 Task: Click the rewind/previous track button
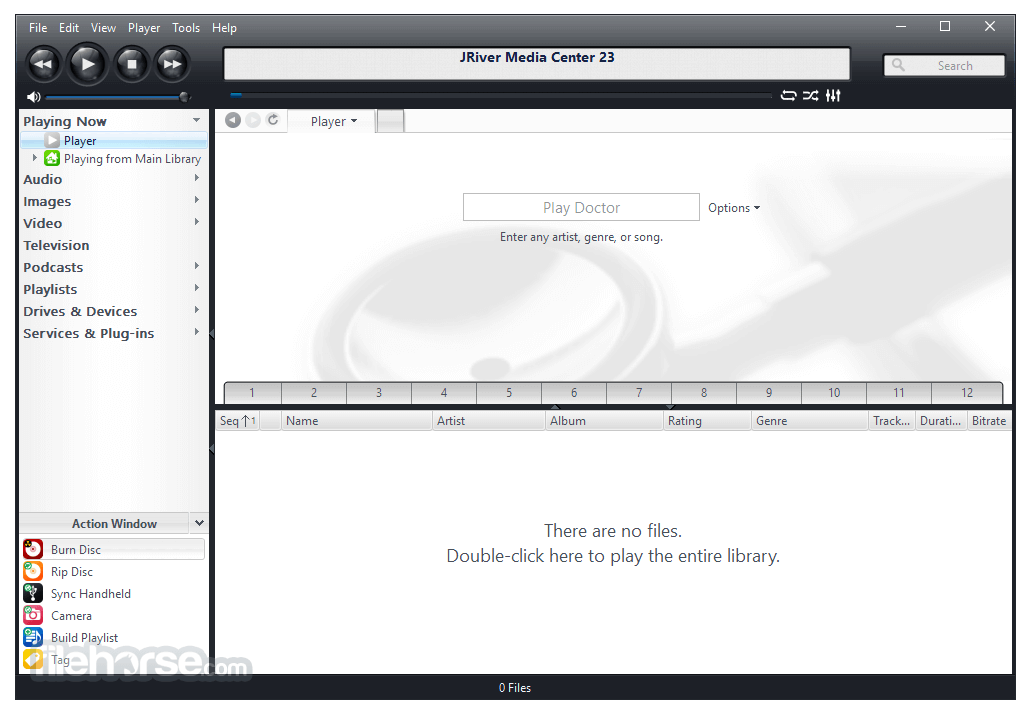[43, 64]
